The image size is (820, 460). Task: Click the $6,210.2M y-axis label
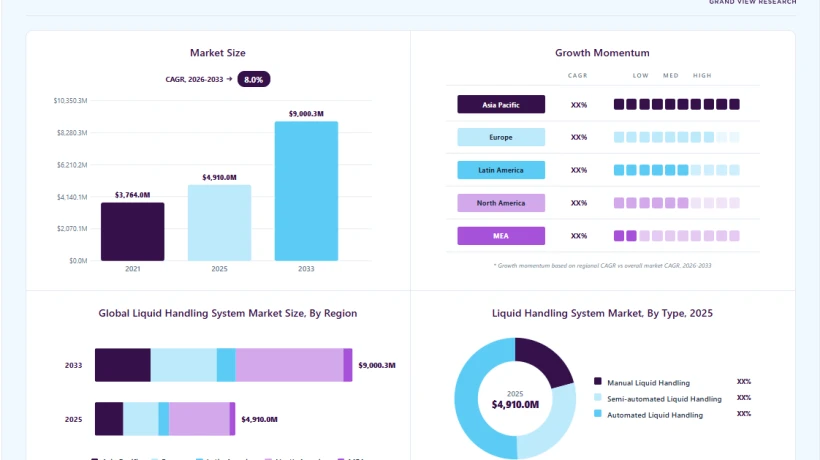pos(72,165)
